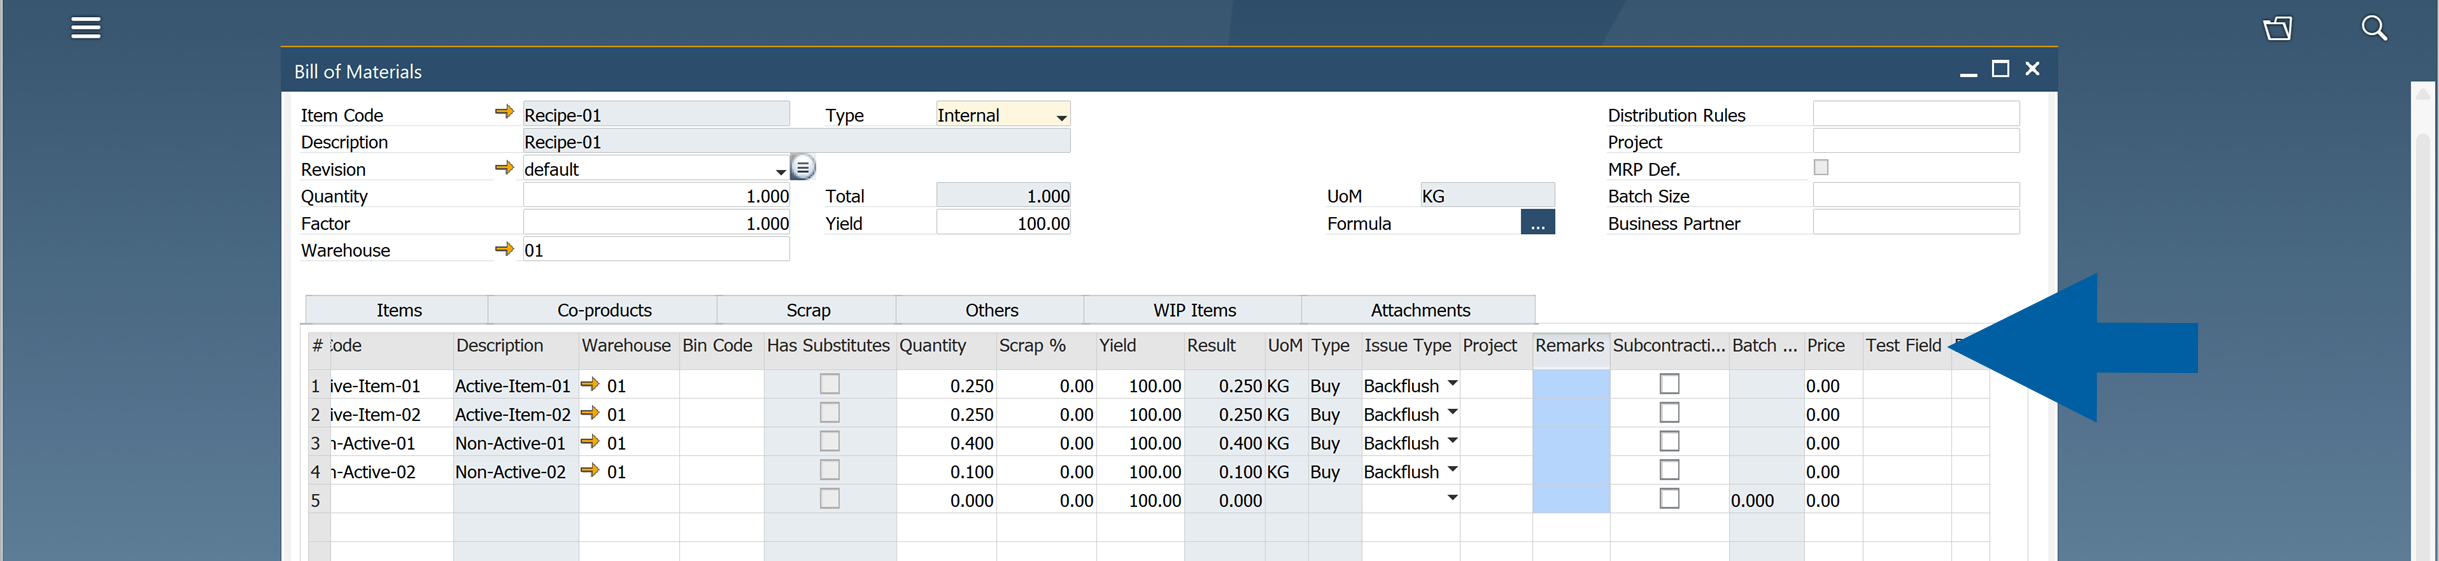Select the Test Field column header
This screenshot has width=2439, height=561.
point(1906,346)
